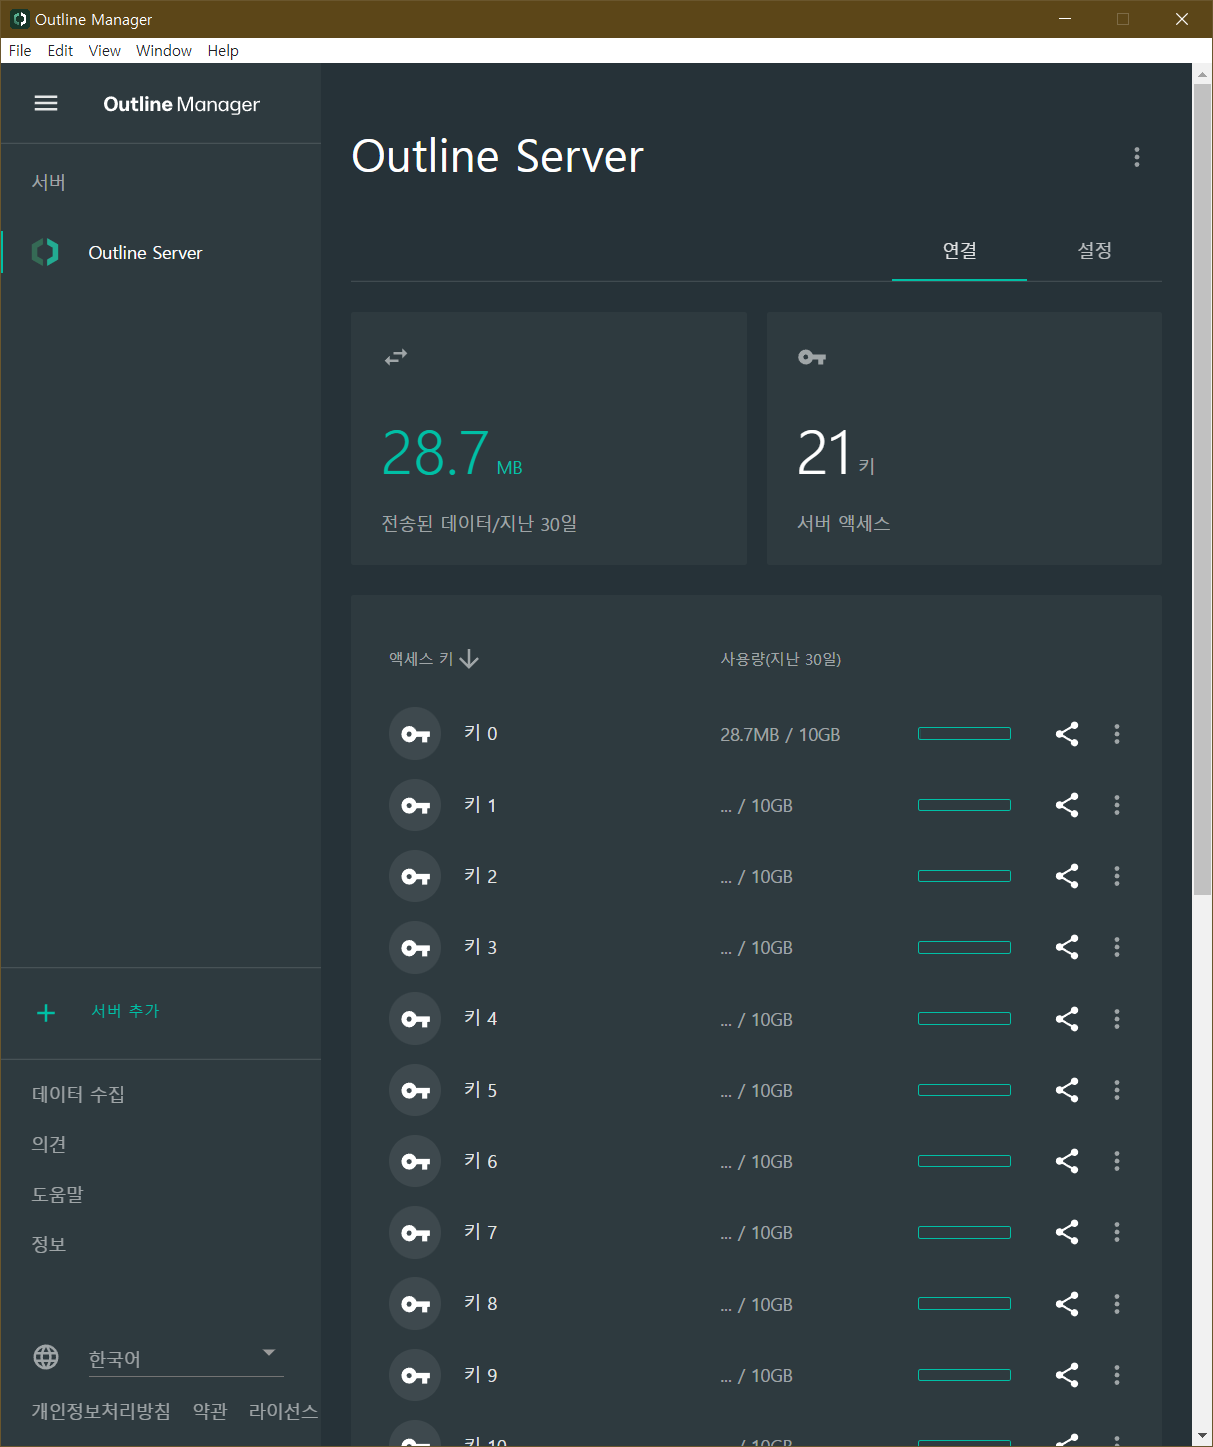This screenshot has height=1447, width=1213.
Task: Open more options for 키 3
Action: click(x=1117, y=947)
